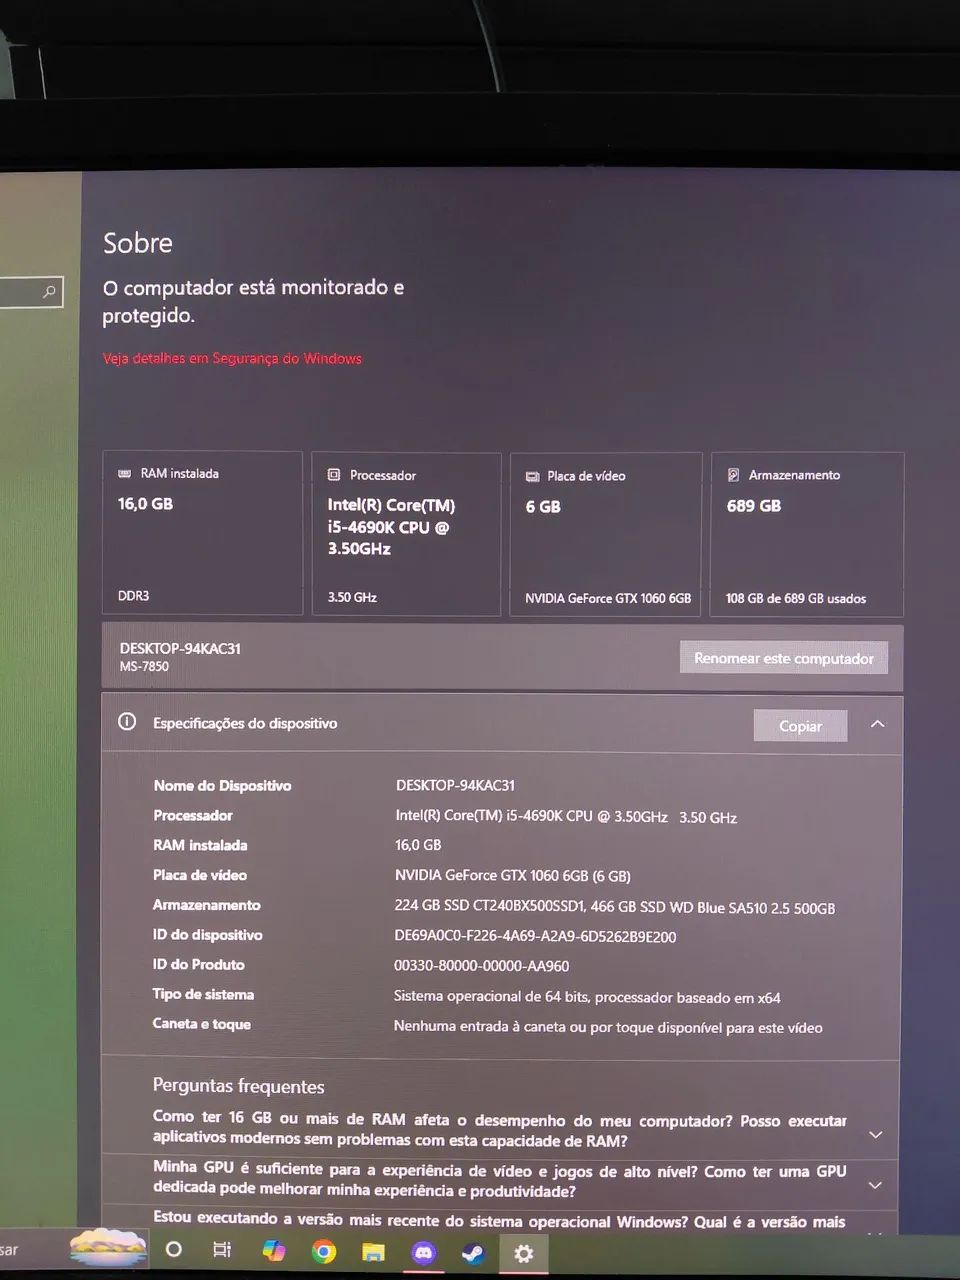The height and width of the screenshot is (1280, 960).
Task: Collapse the Especificações do dispositivo section
Action: click(877, 724)
